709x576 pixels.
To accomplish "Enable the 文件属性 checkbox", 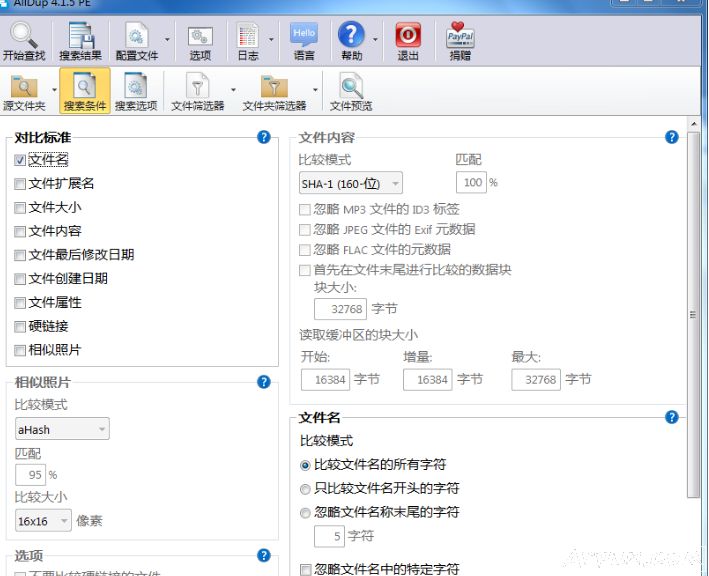I will [x=19, y=302].
